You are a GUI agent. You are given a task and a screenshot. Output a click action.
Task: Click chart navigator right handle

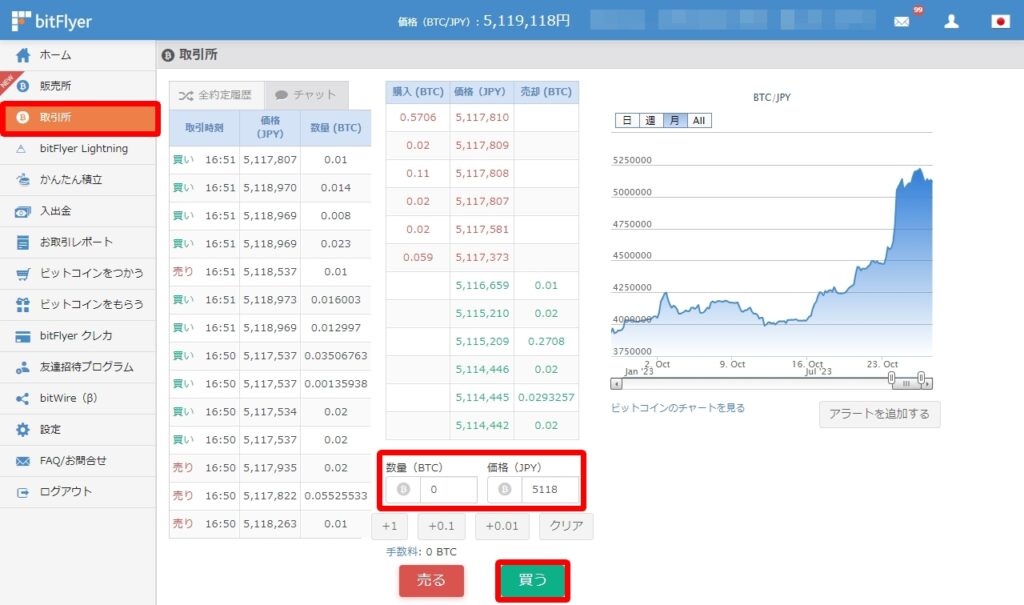[921, 378]
